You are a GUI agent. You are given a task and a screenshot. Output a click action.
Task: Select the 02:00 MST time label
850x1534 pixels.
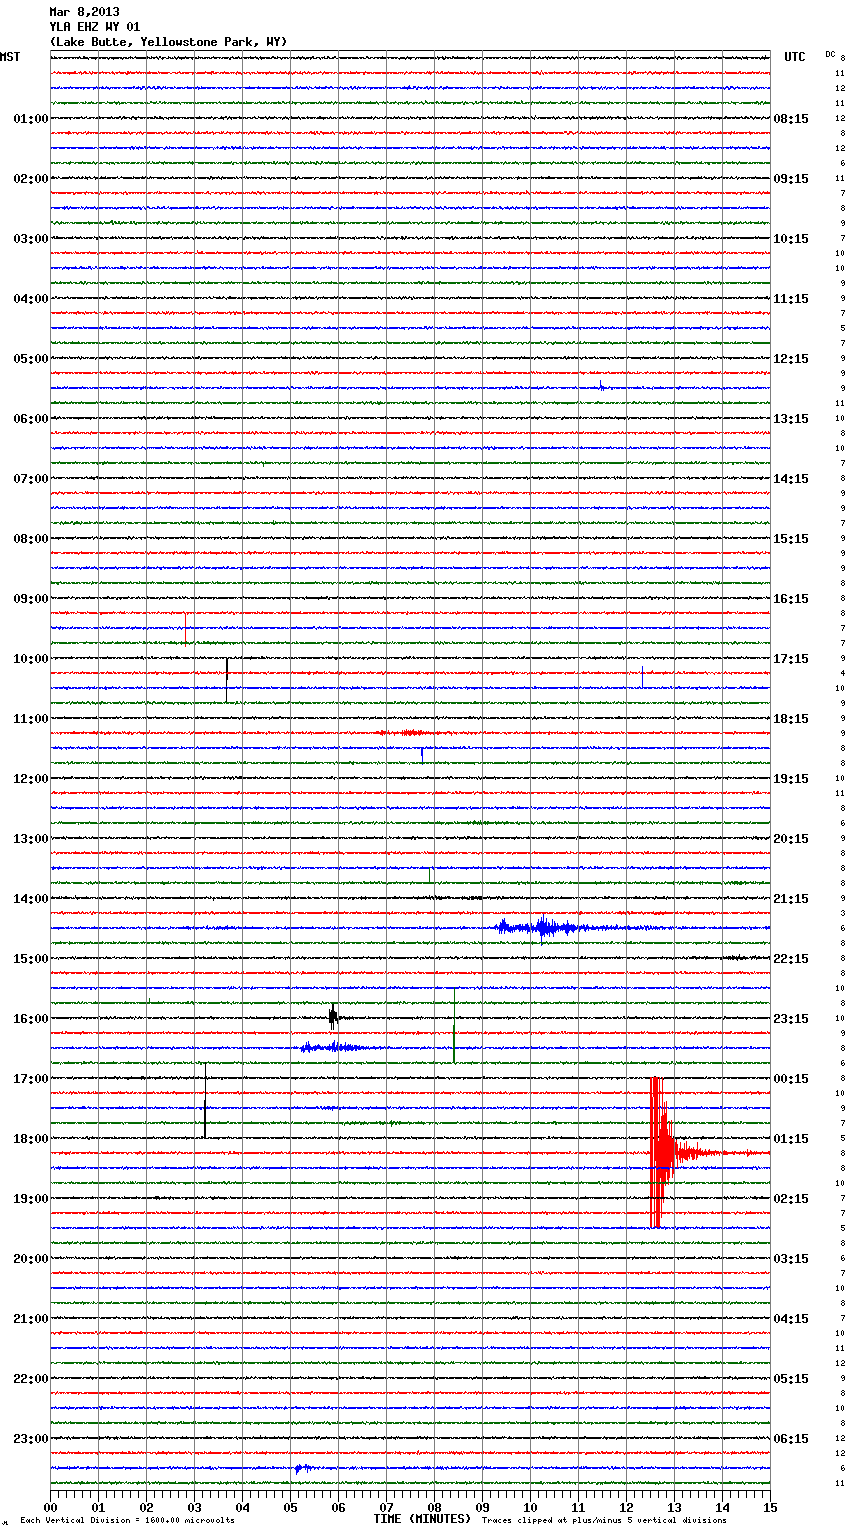coord(31,179)
